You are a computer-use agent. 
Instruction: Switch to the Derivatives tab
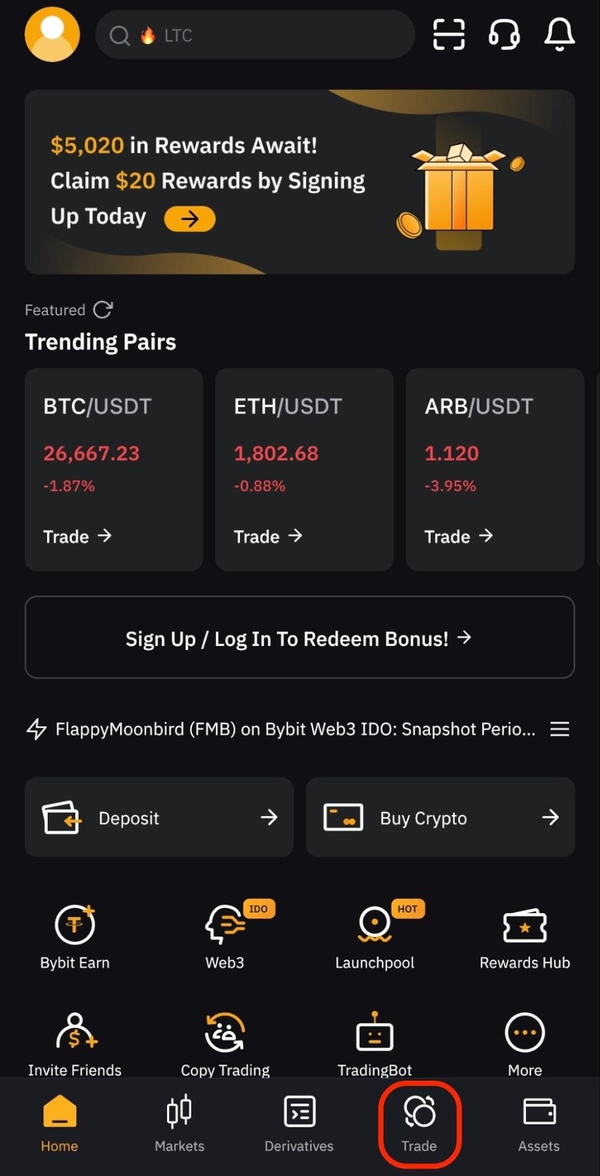299,1123
